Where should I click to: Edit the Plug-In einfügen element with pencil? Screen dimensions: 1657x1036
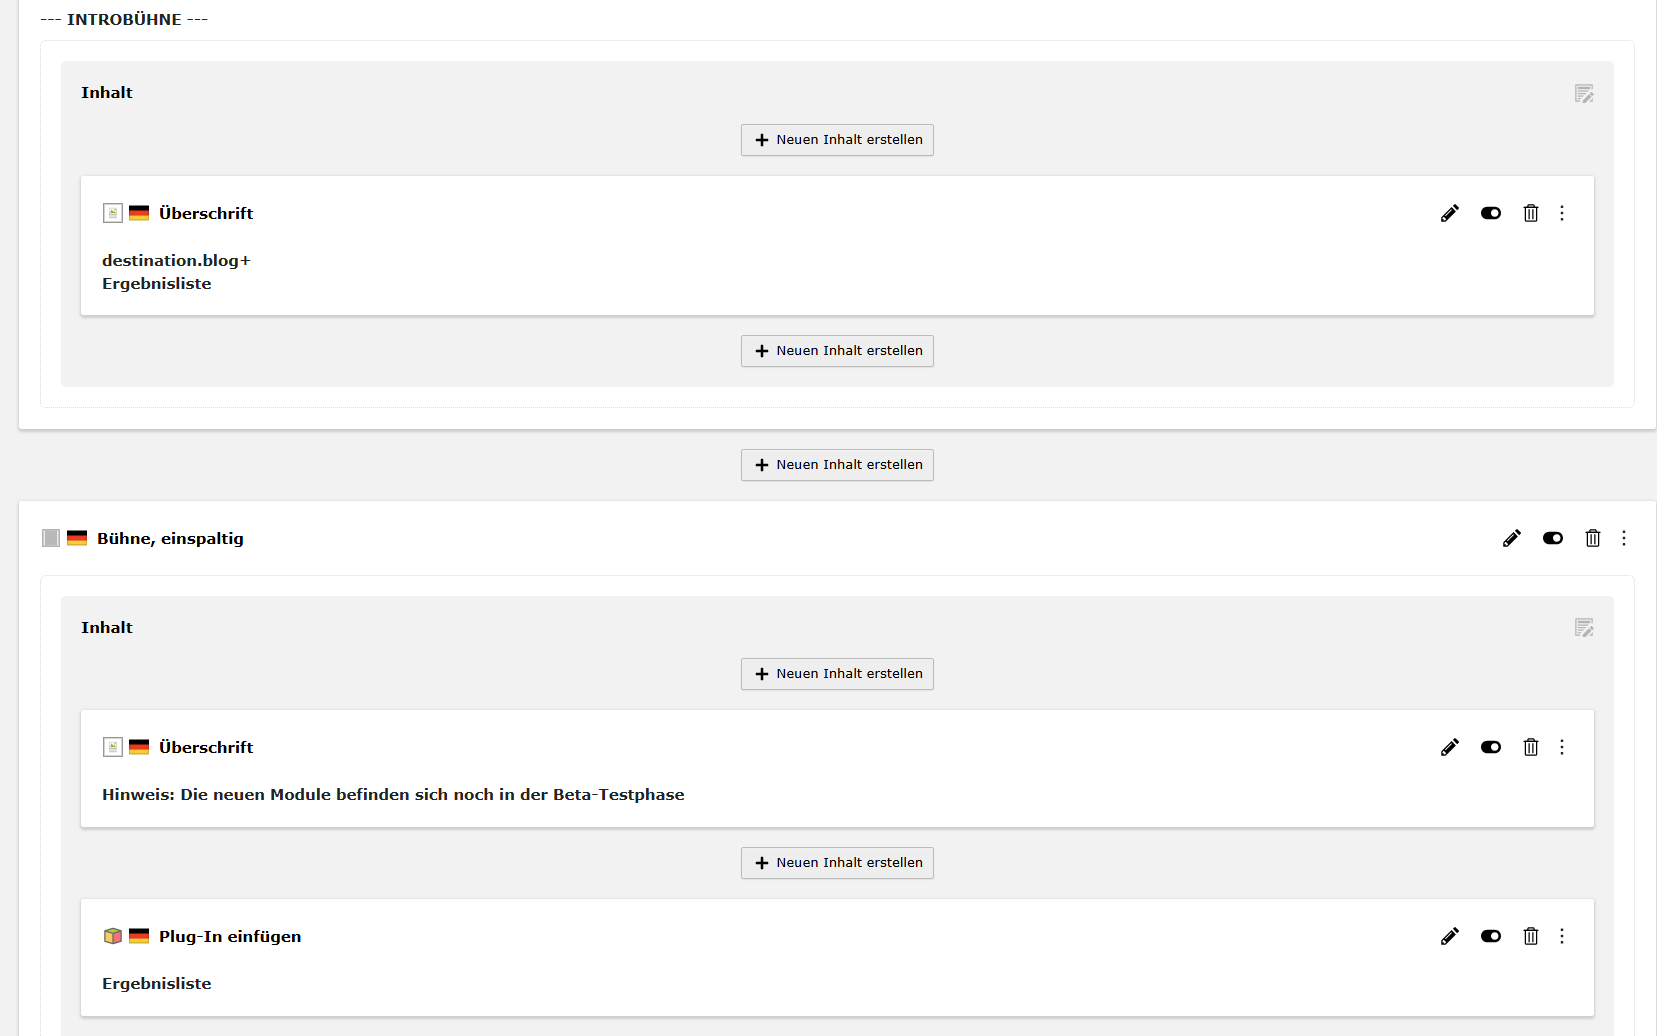(1450, 936)
